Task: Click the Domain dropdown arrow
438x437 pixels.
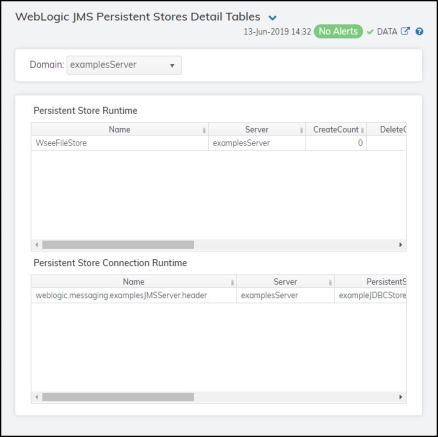Action: click(172, 65)
